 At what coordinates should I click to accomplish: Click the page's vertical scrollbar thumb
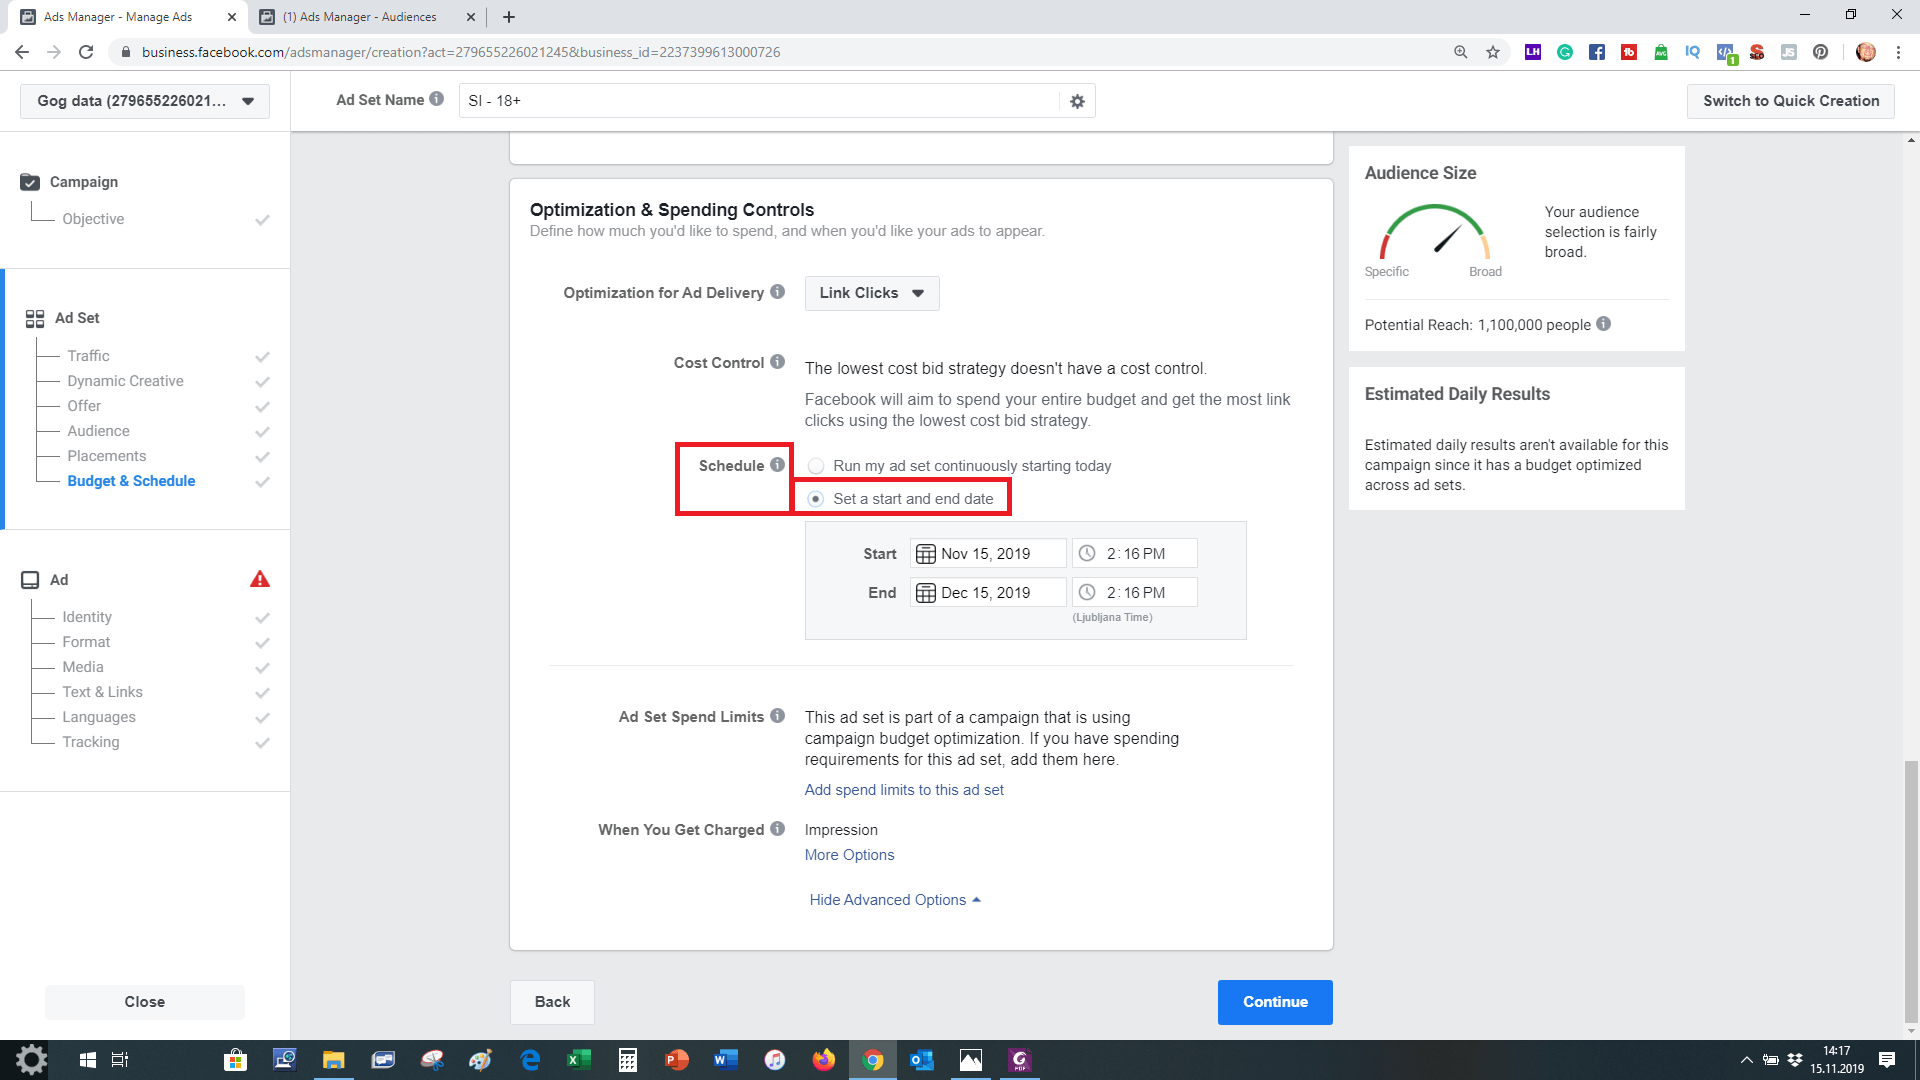(1911, 890)
